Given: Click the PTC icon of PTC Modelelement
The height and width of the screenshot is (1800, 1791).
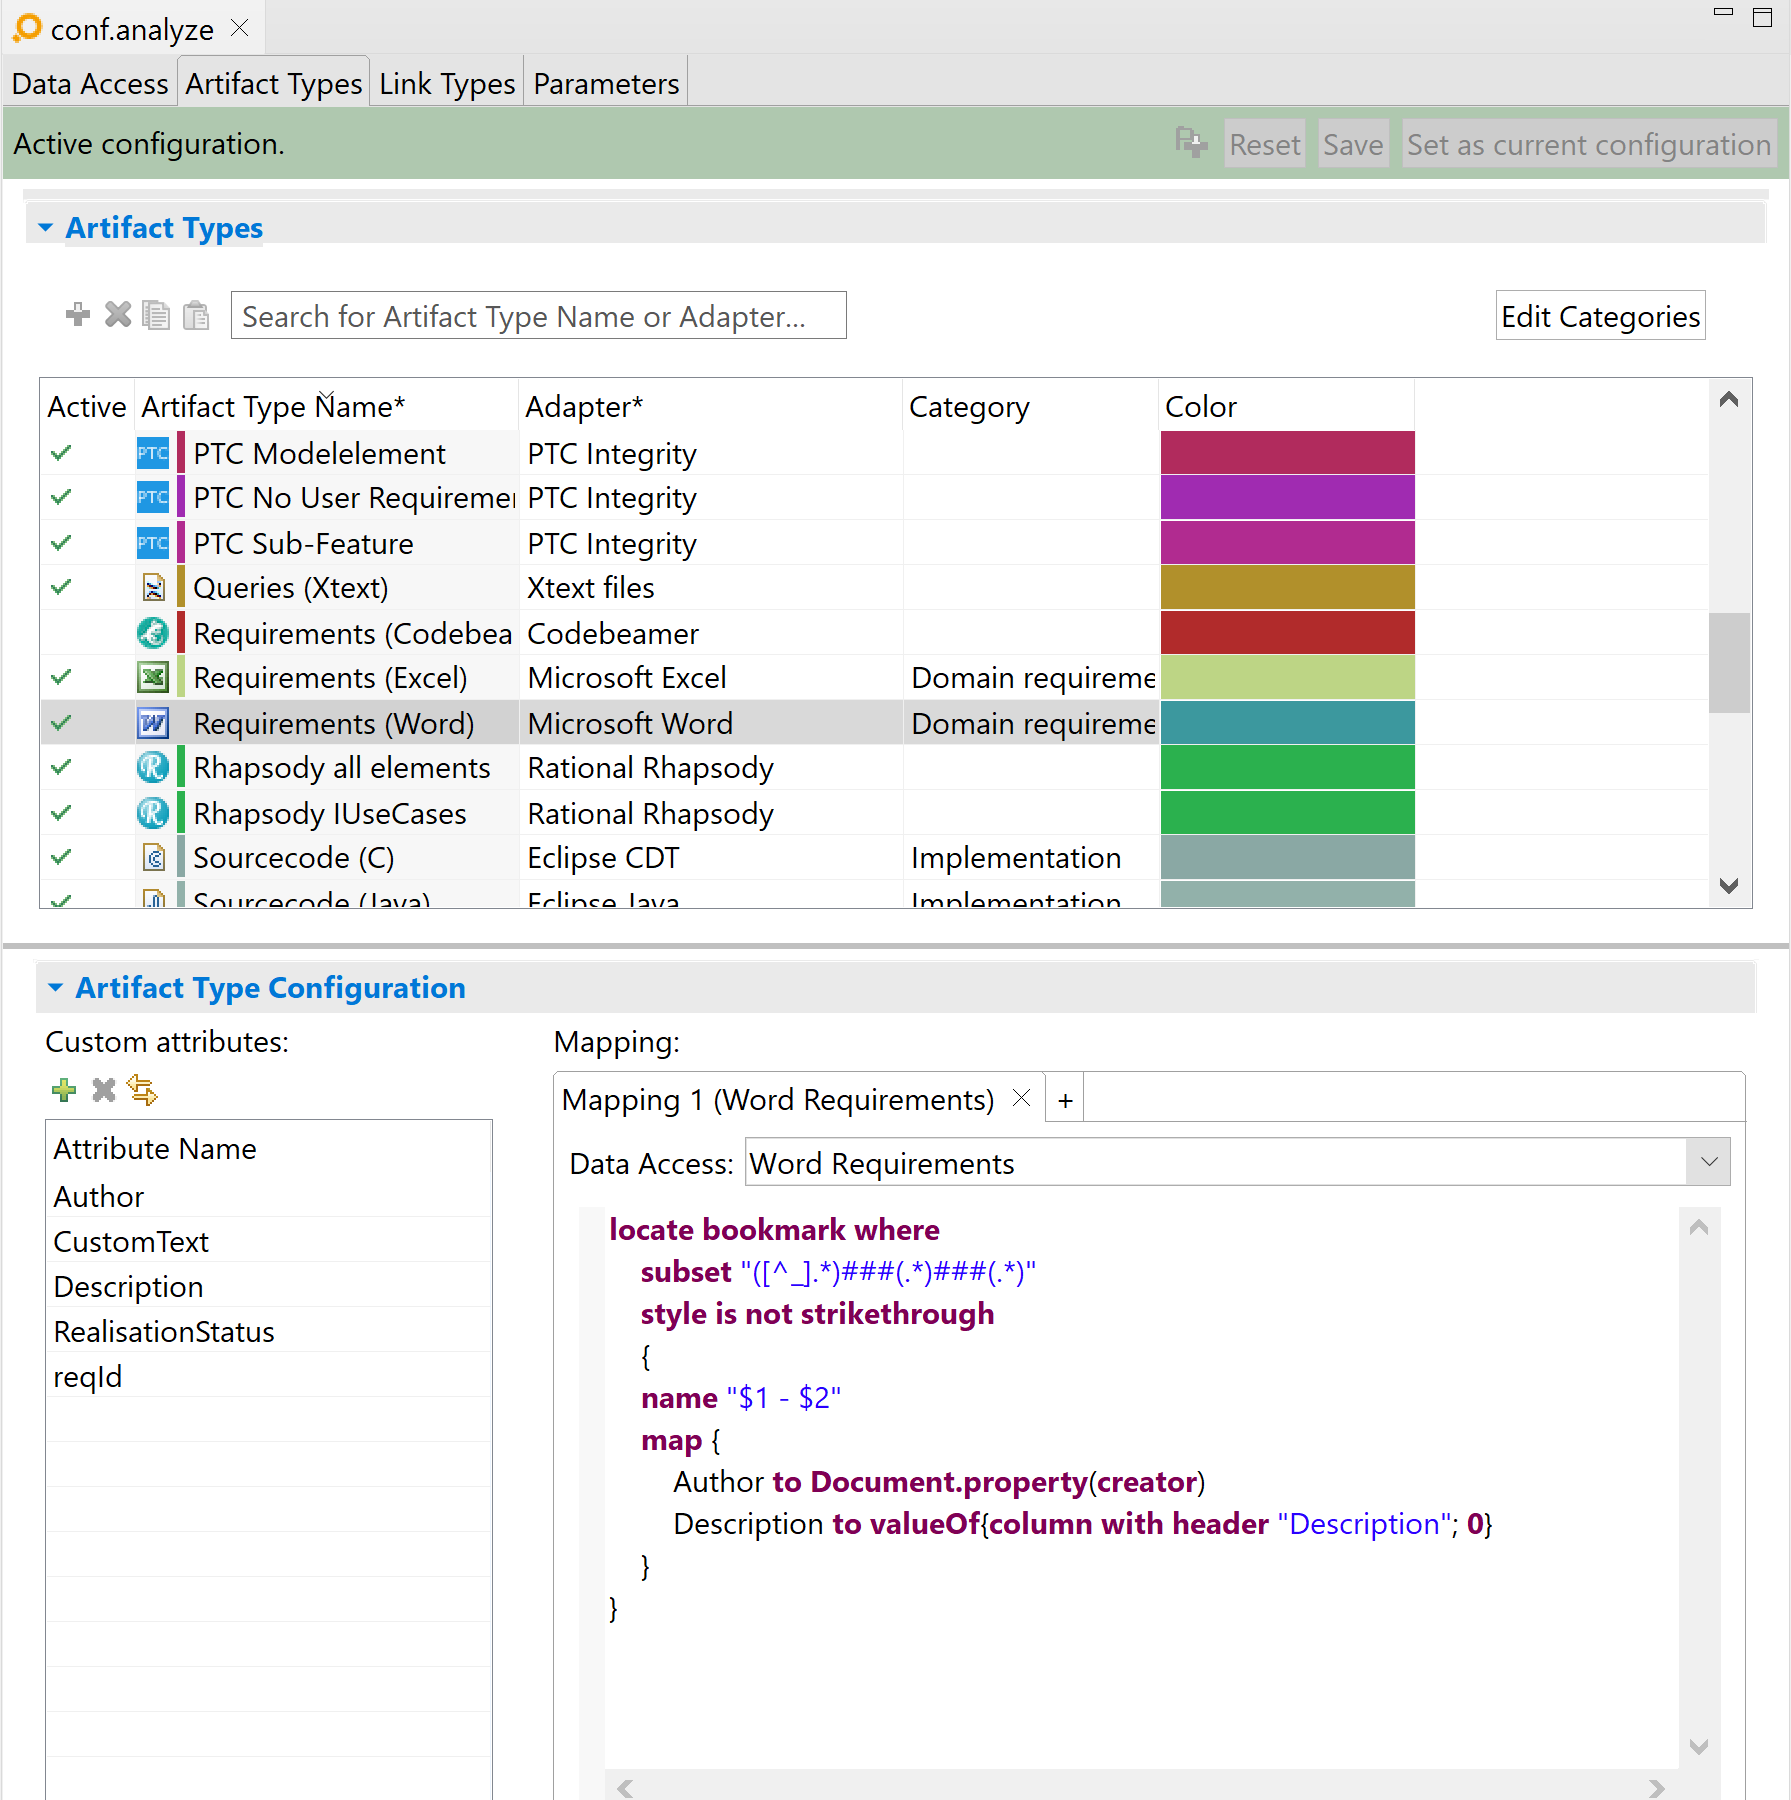Looking at the screenshot, I should [153, 453].
